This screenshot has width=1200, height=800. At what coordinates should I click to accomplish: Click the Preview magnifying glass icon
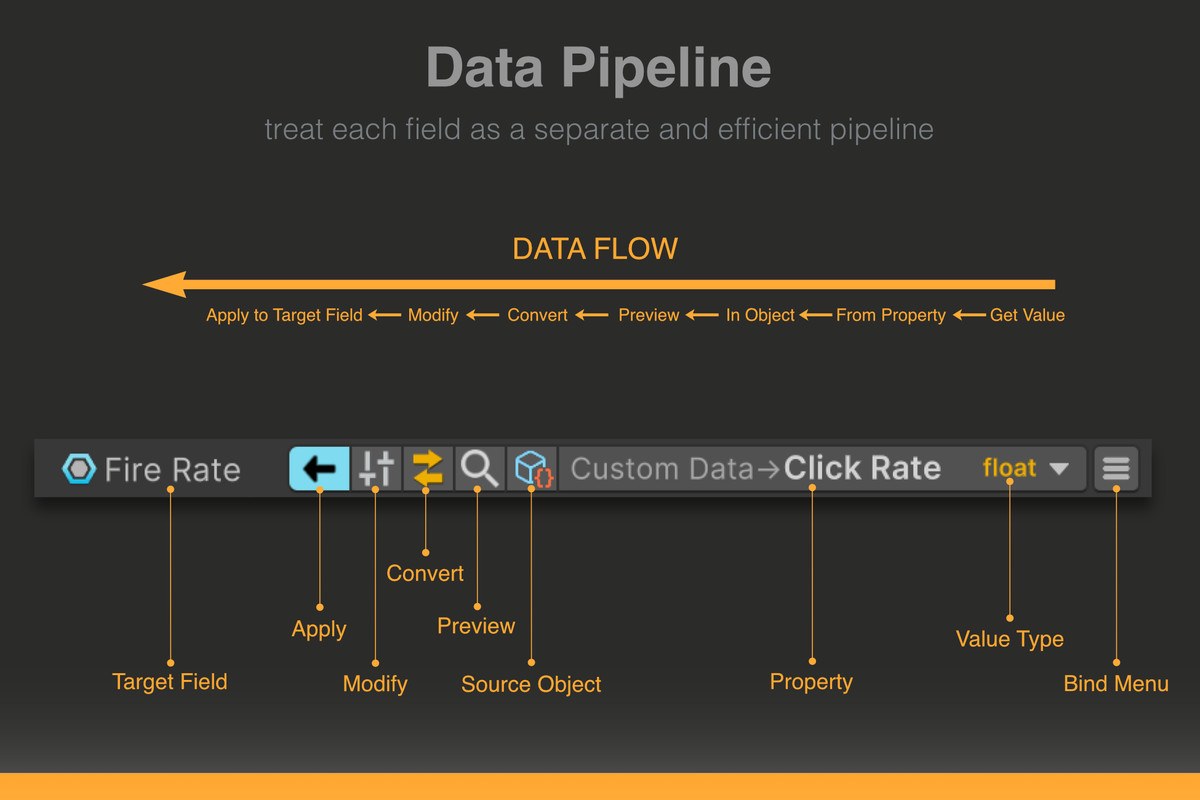pyautogui.click(x=480, y=468)
